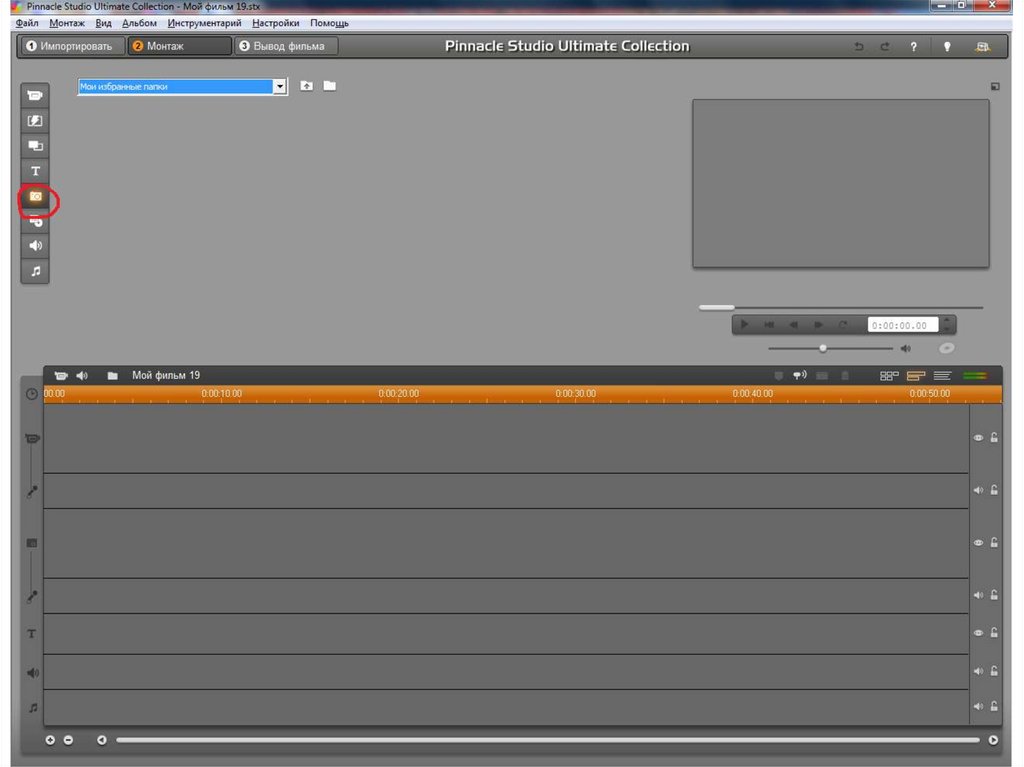1024x767 pixels.
Task: Open the Disc menus album tab
Action: 35,221
